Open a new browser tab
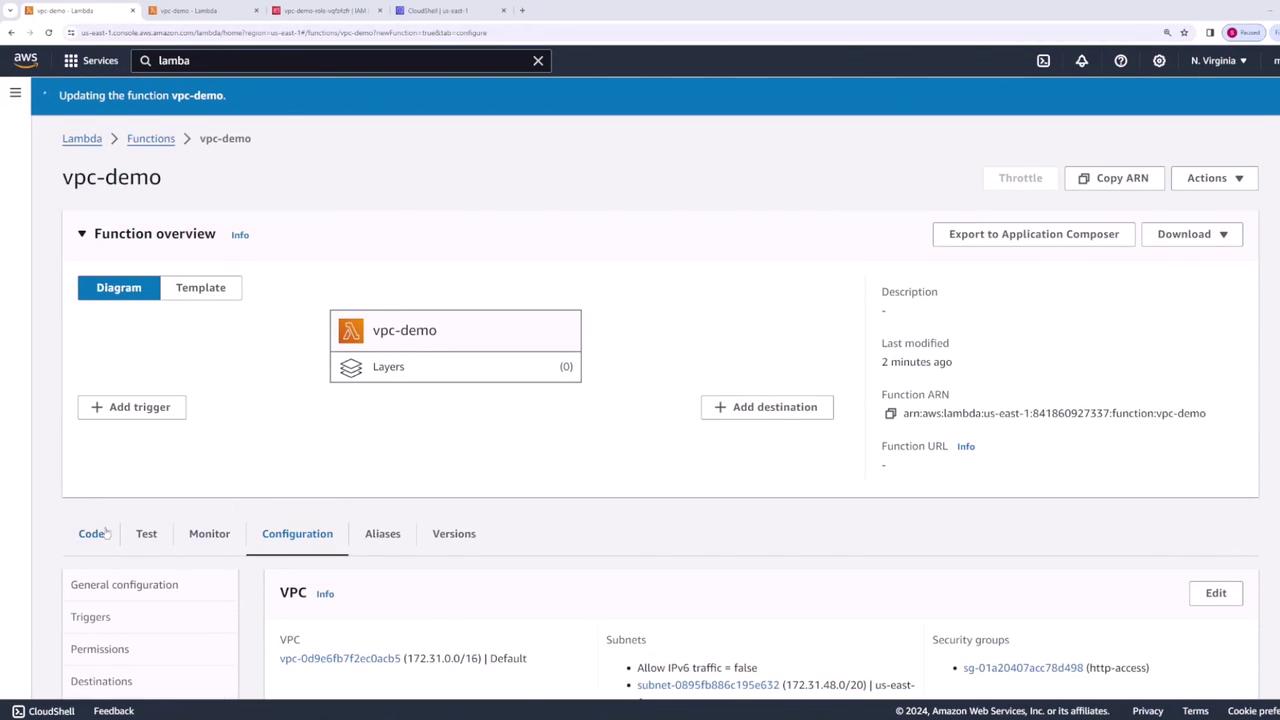The width and height of the screenshot is (1280, 720). pos(522,10)
